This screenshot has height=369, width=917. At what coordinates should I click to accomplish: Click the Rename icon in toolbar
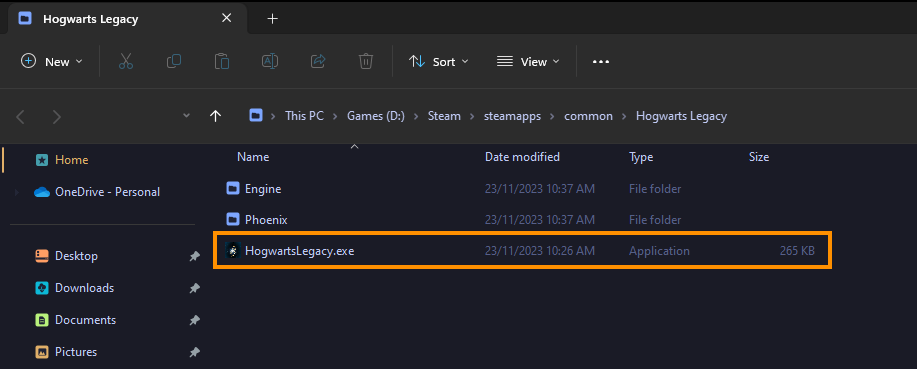click(270, 61)
